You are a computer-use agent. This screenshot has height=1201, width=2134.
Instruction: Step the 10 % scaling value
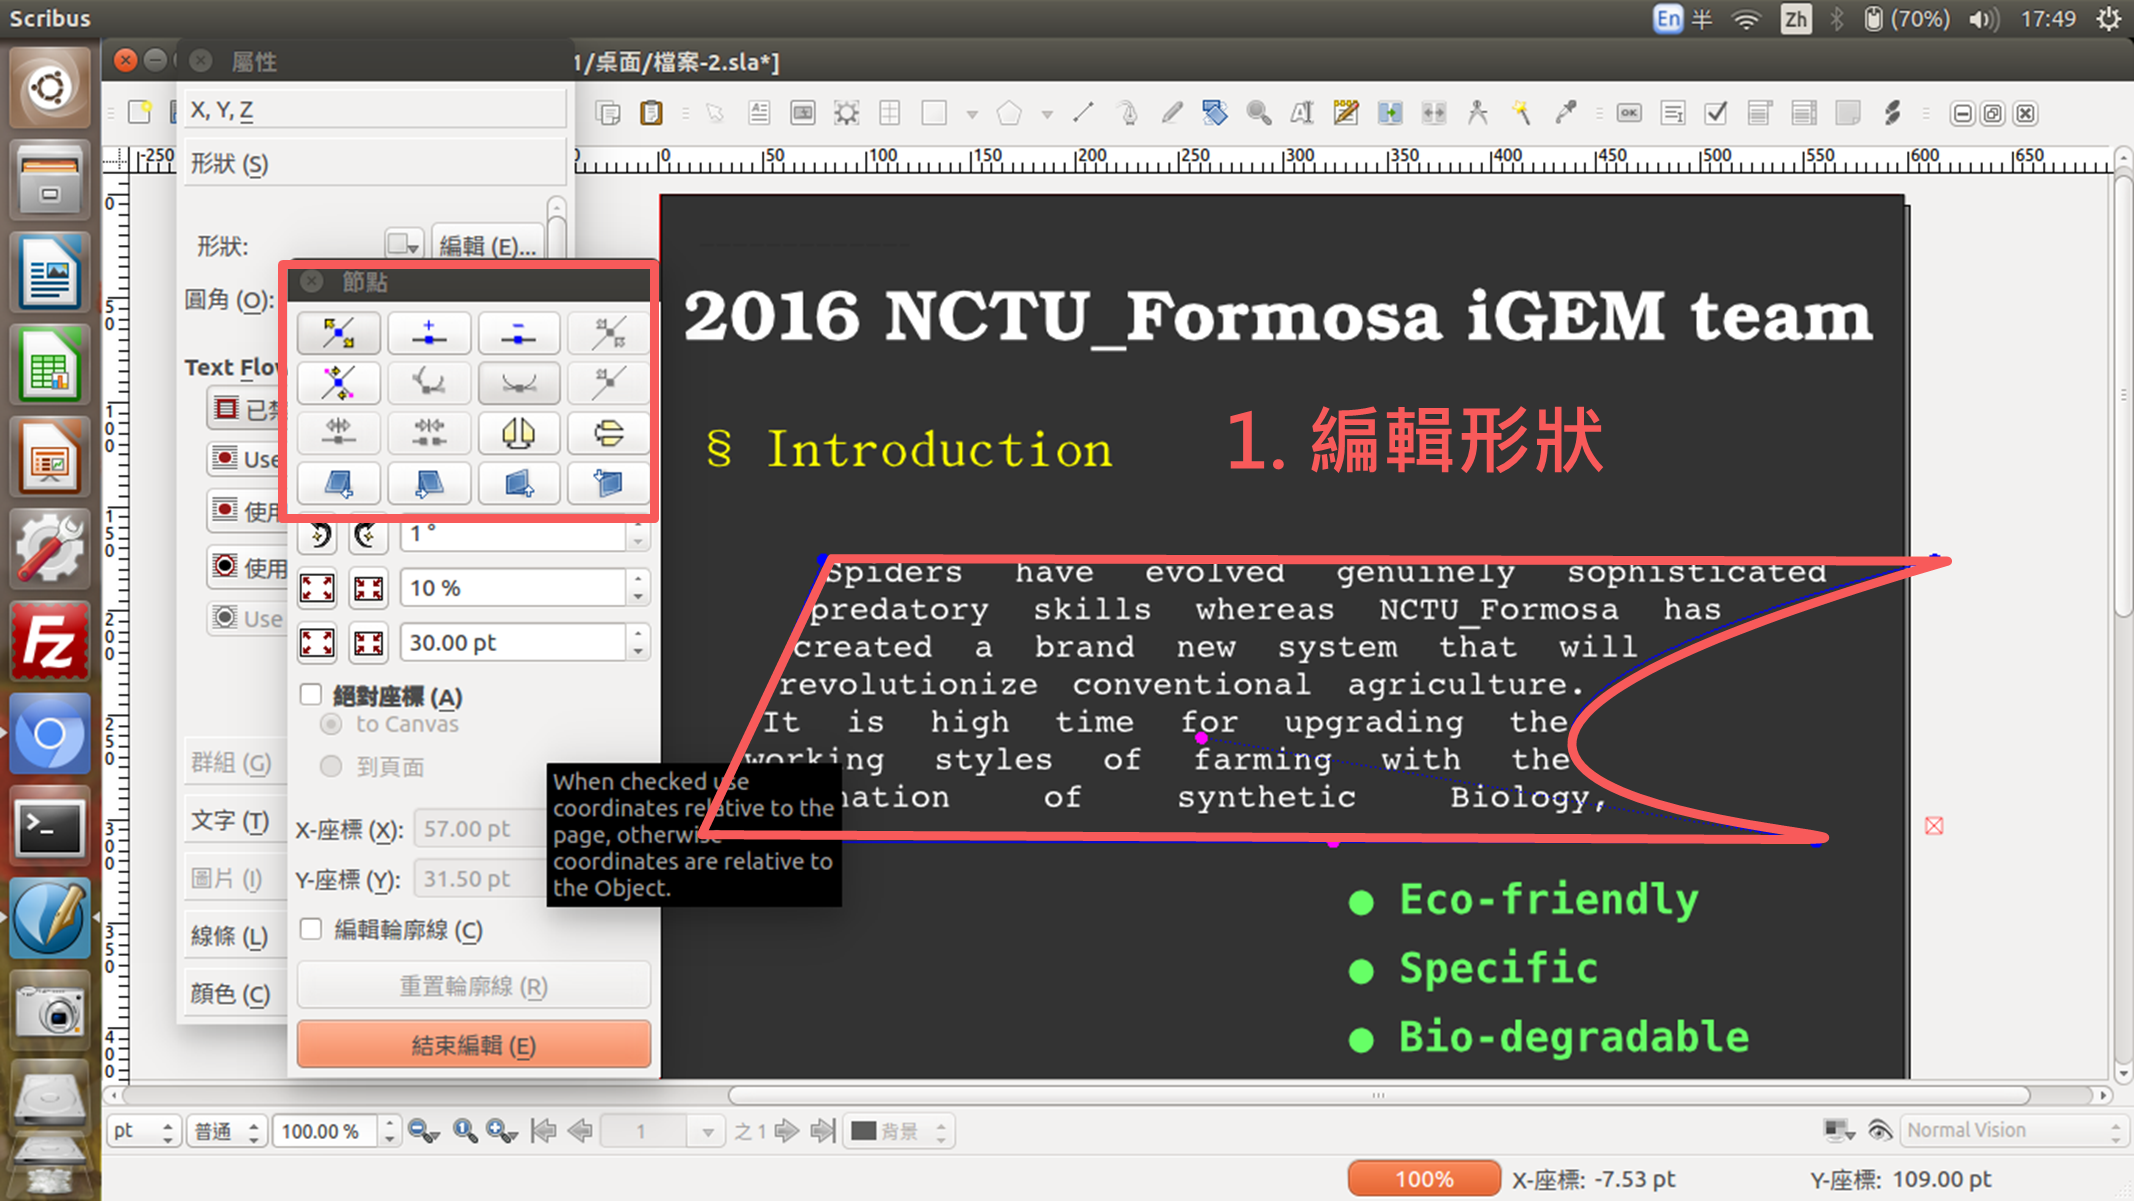point(638,588)
